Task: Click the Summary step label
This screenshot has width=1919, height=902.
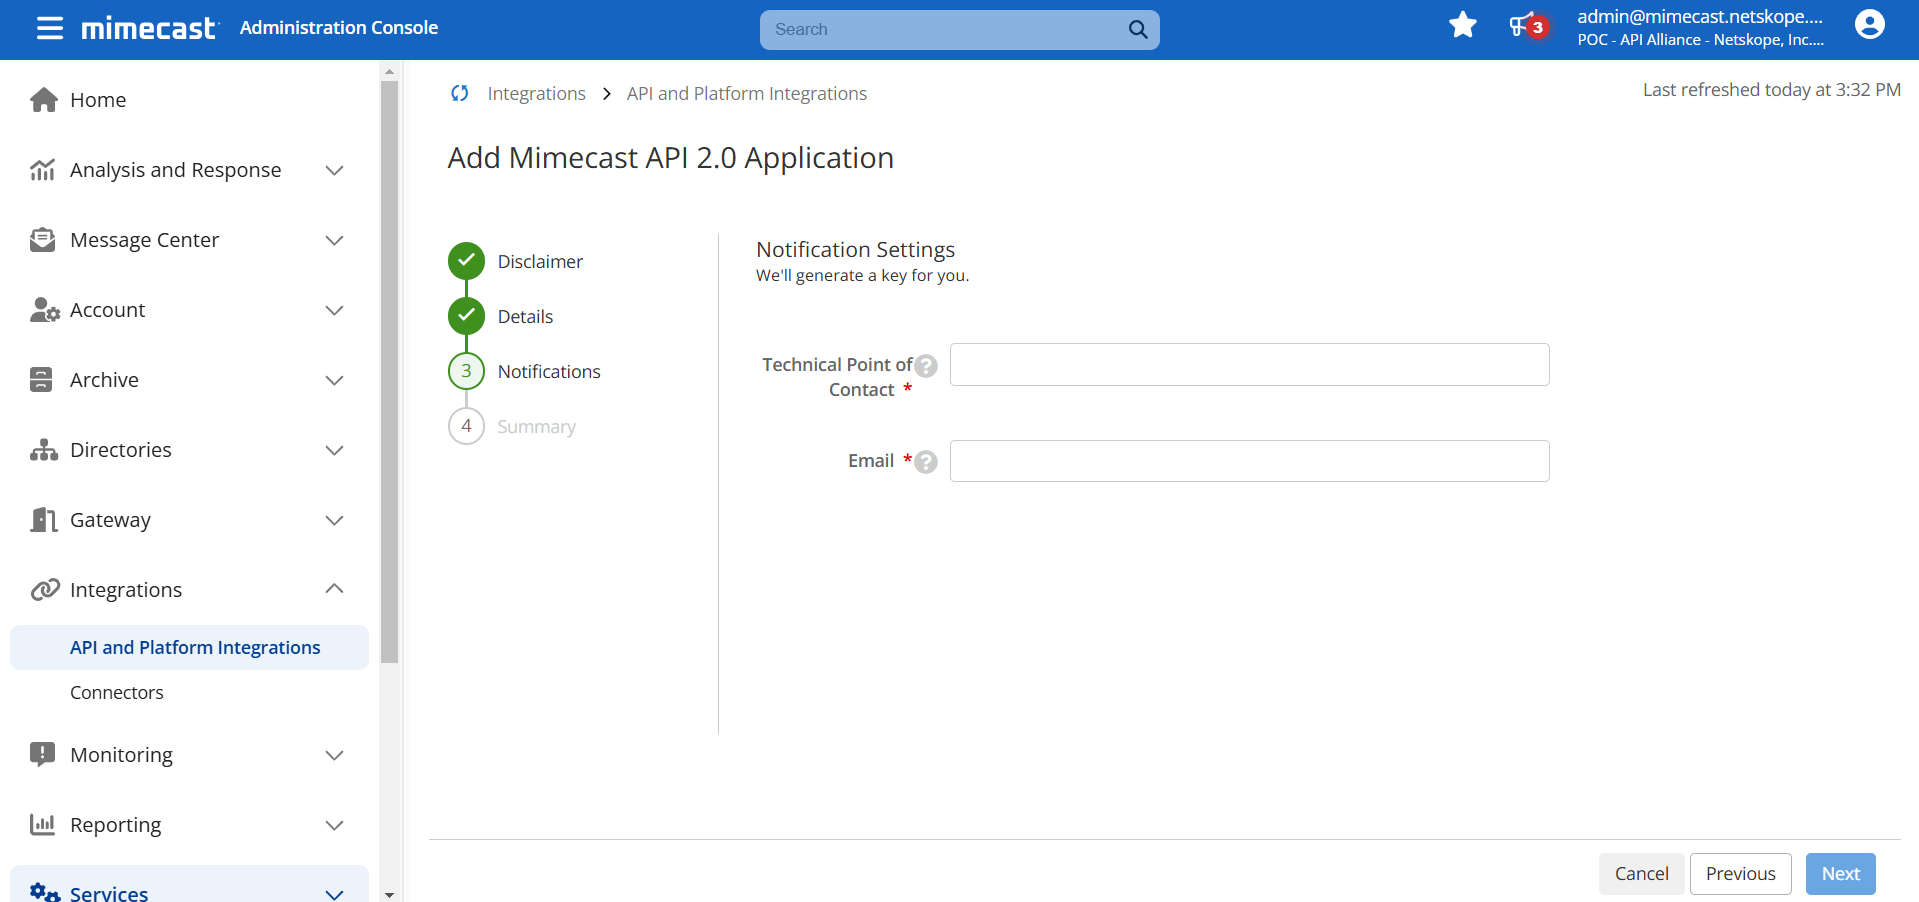Action: coord(536,426)
